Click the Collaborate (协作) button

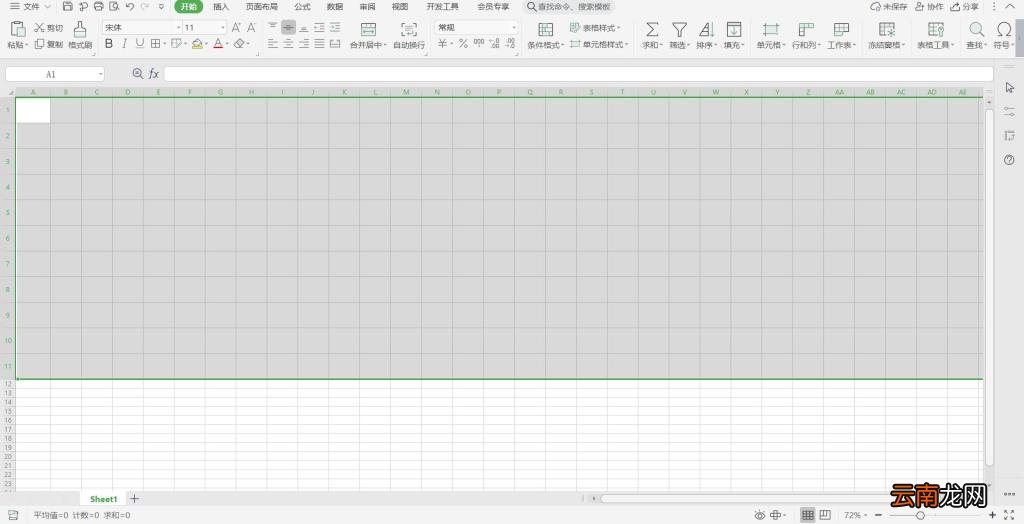(x=929, y=7)
